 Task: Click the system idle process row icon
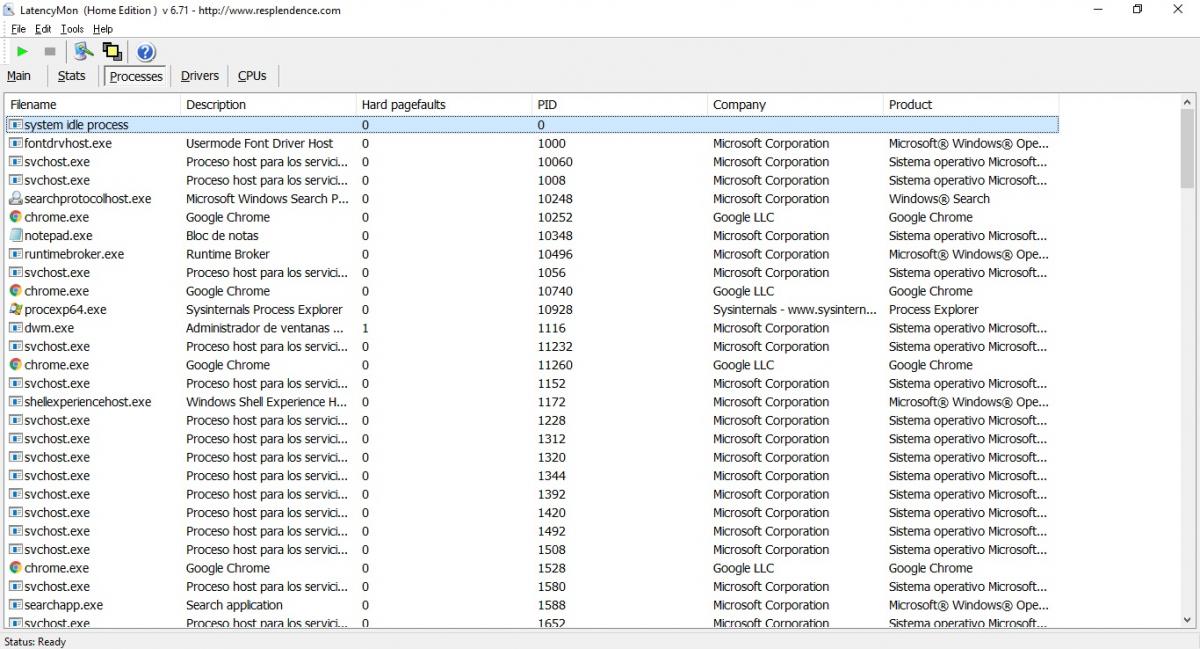click(16, 125)
